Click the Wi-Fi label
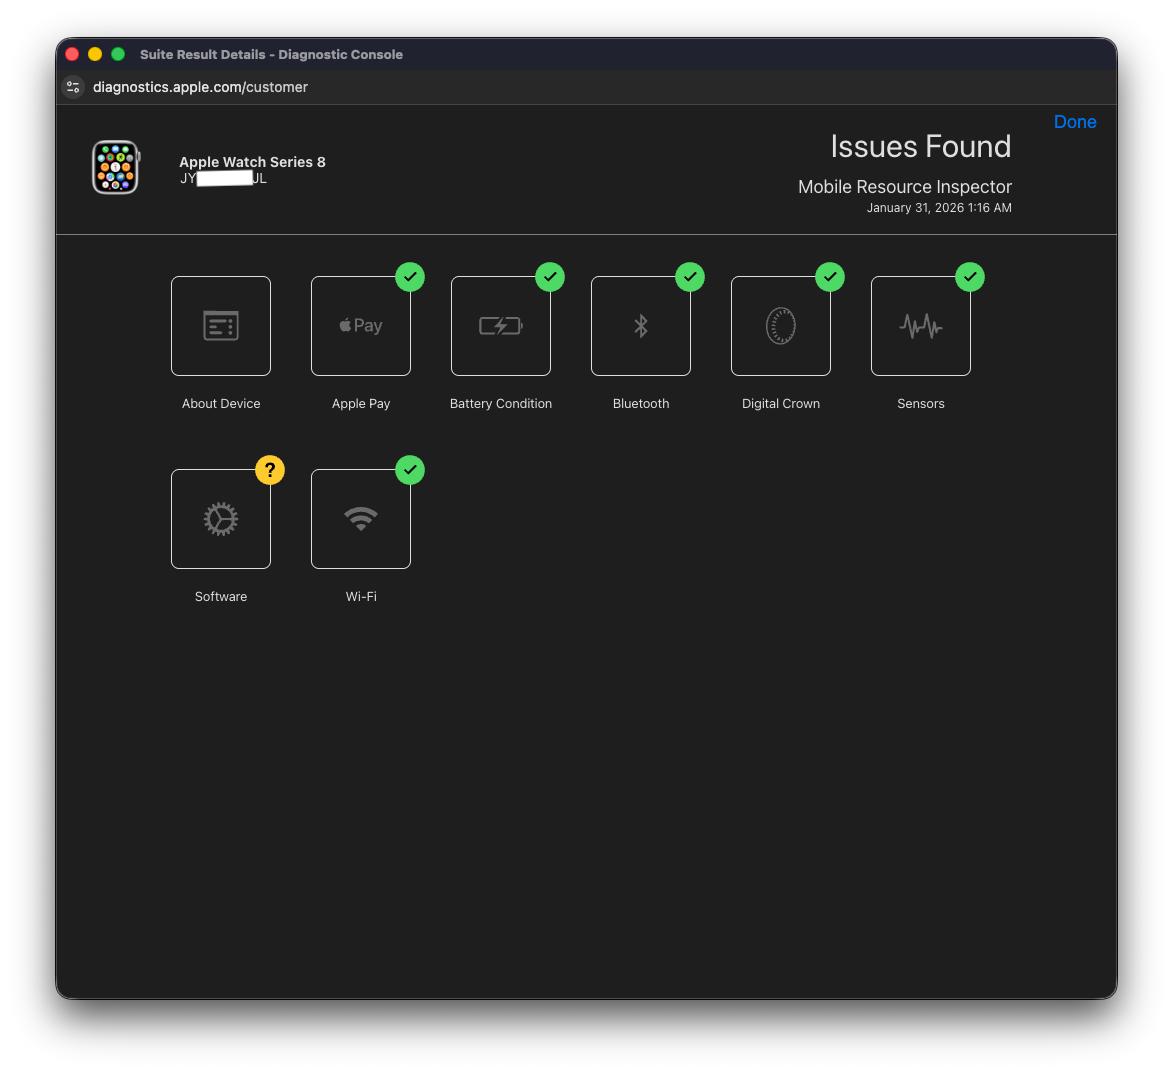The image size is (1173, 1073). (361, 596)
